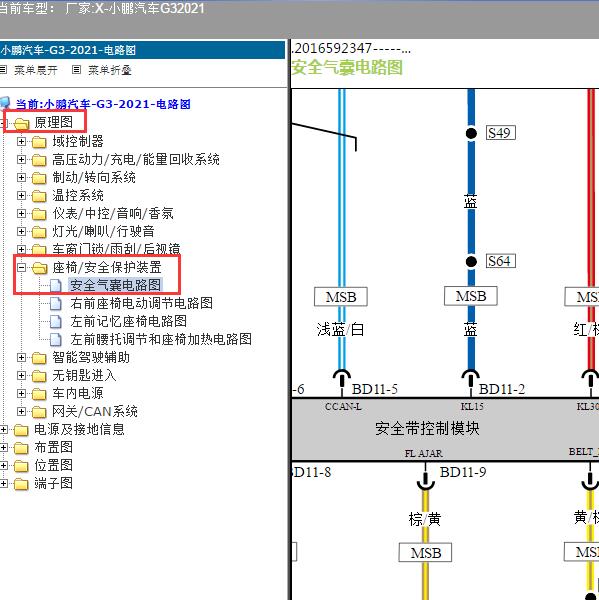Click open folder icon beside 座椅/安全保护装置

click(x=39, y=268)
